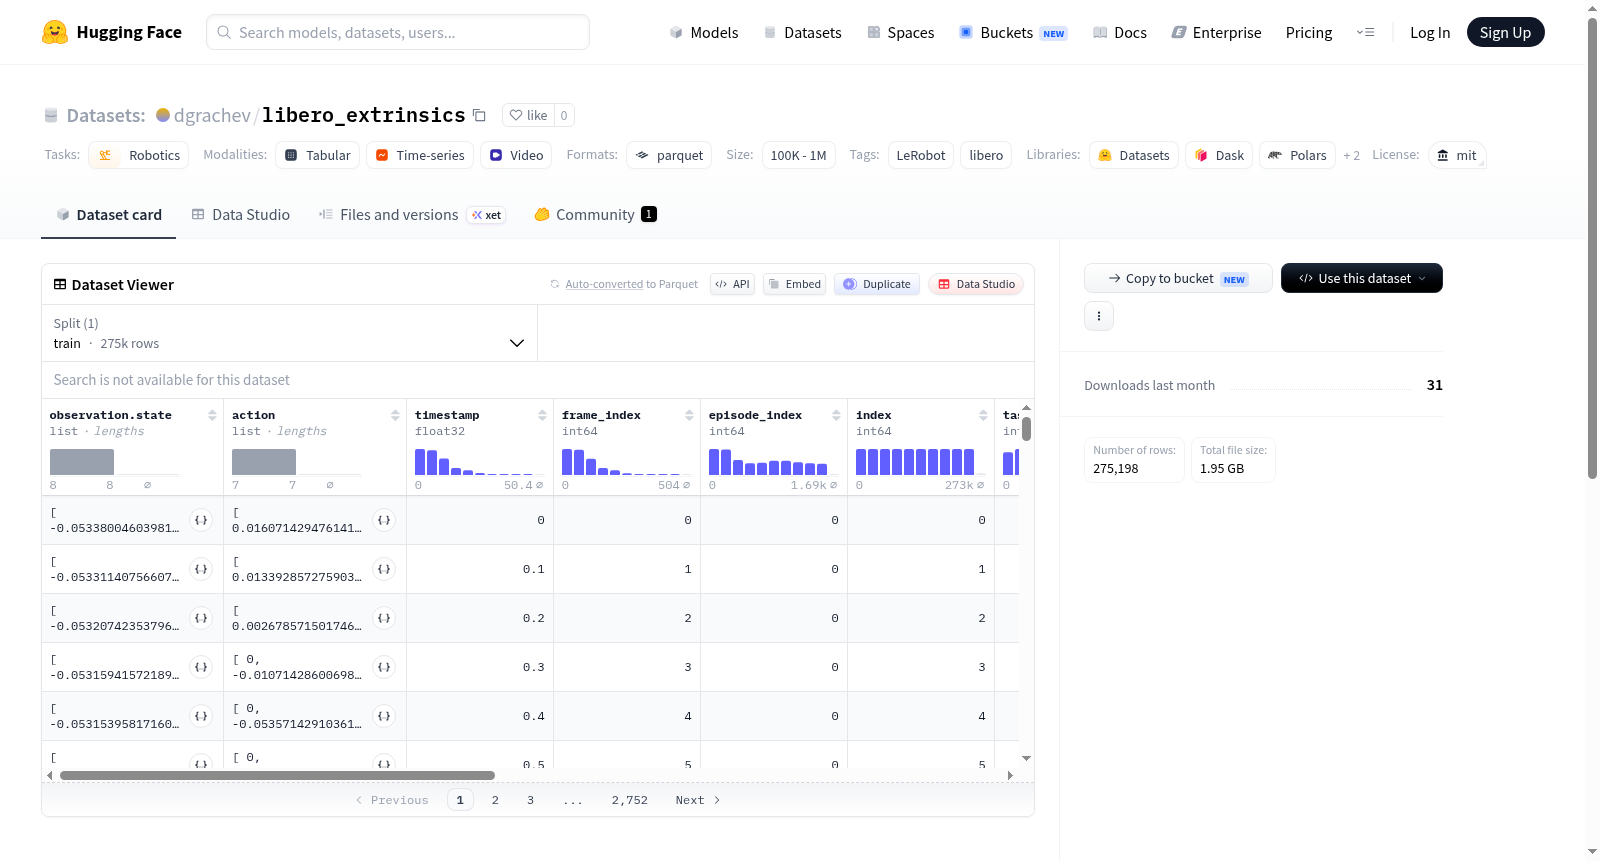The height and width of the screenshot is (861, 1600).
Task: Click the Sign Up button
Action: pos(1505,32)
